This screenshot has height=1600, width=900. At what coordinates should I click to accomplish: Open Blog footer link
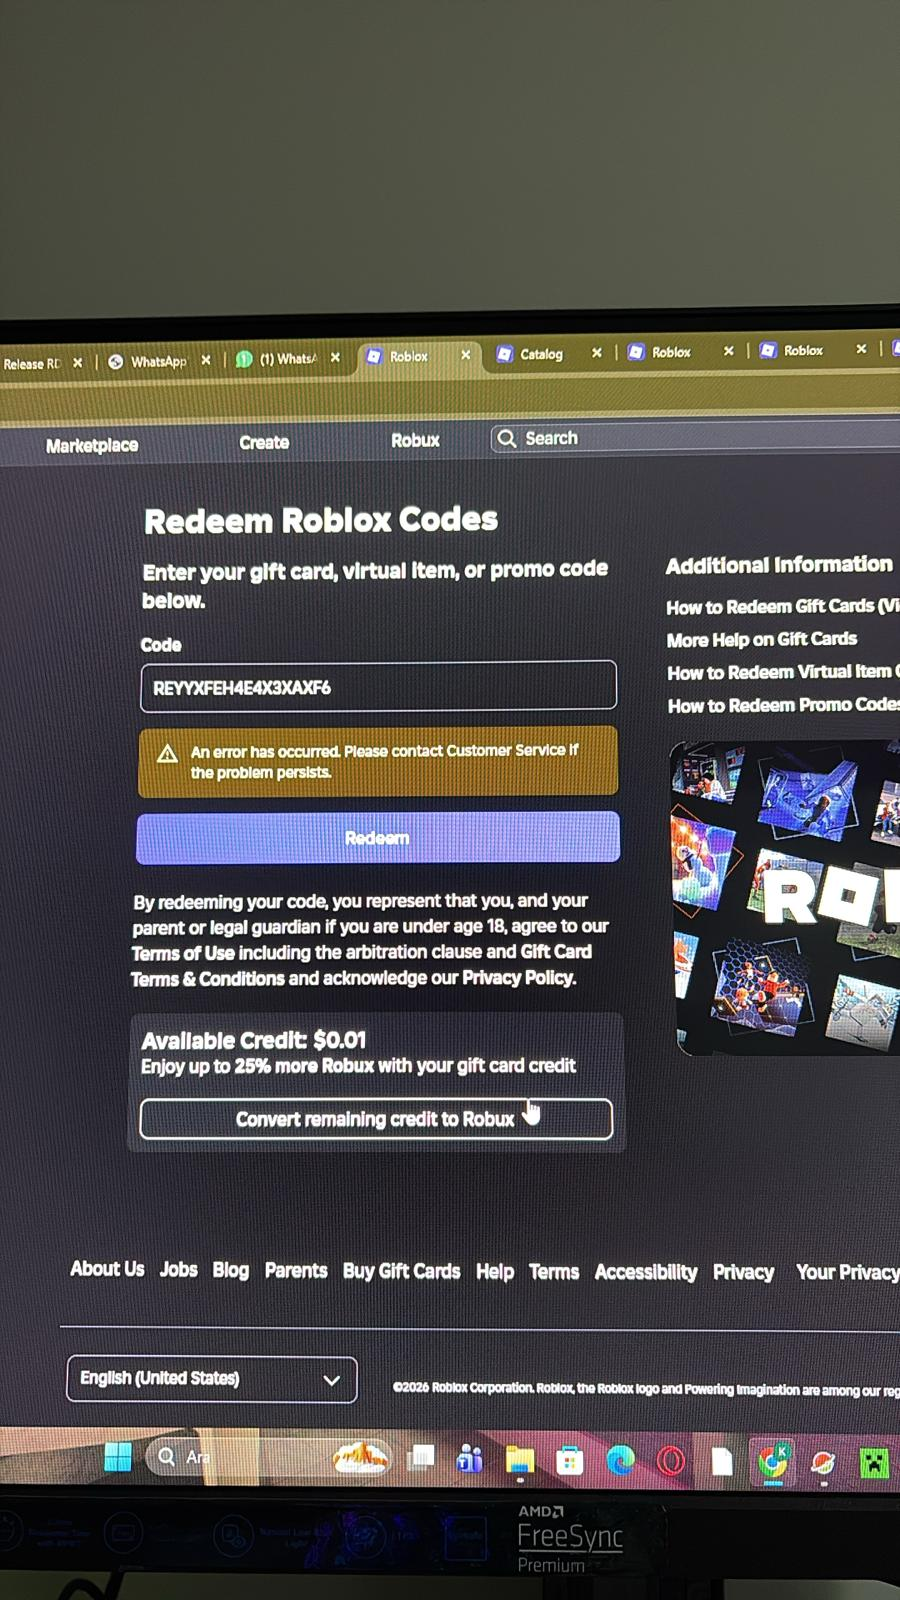point(230,1270)
